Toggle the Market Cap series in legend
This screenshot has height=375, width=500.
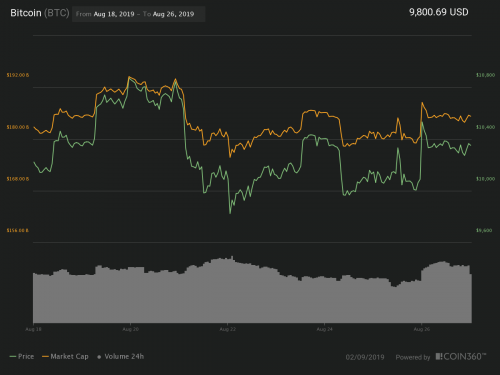[x=65, y=356]
